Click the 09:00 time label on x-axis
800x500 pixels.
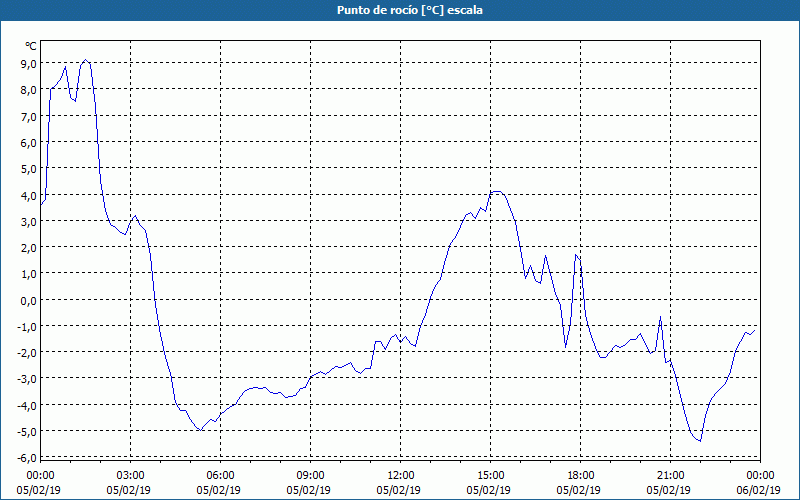[310, 476]
